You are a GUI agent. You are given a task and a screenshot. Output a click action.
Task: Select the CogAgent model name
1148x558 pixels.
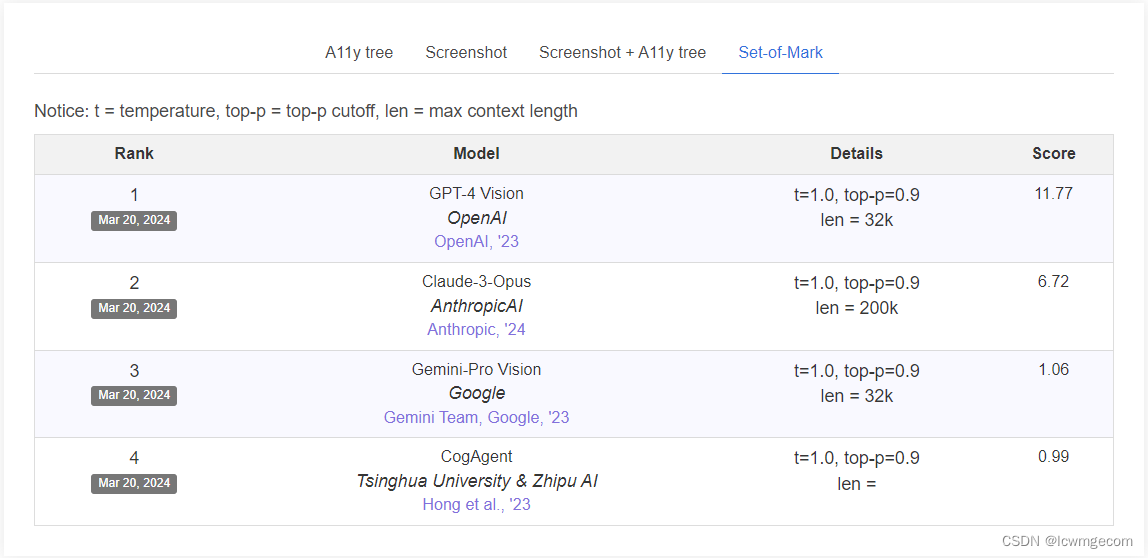477,457
